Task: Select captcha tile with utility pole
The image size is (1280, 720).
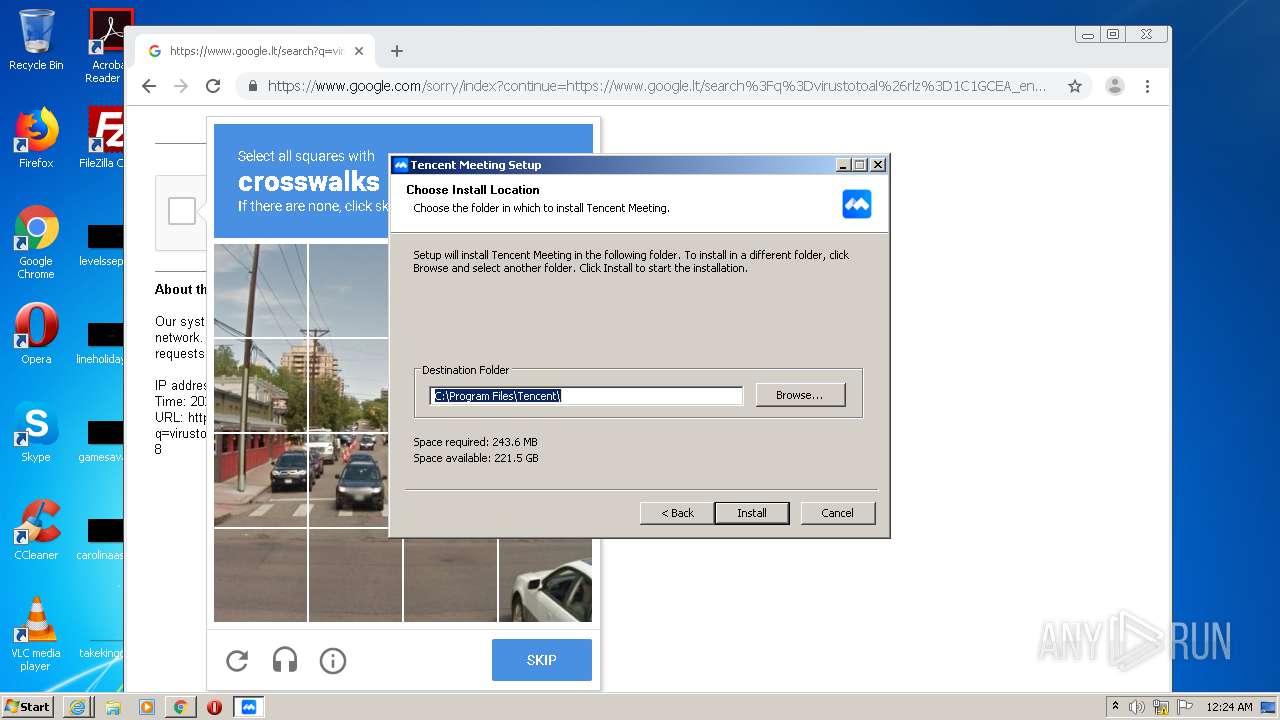Action: tap(260, 290)
